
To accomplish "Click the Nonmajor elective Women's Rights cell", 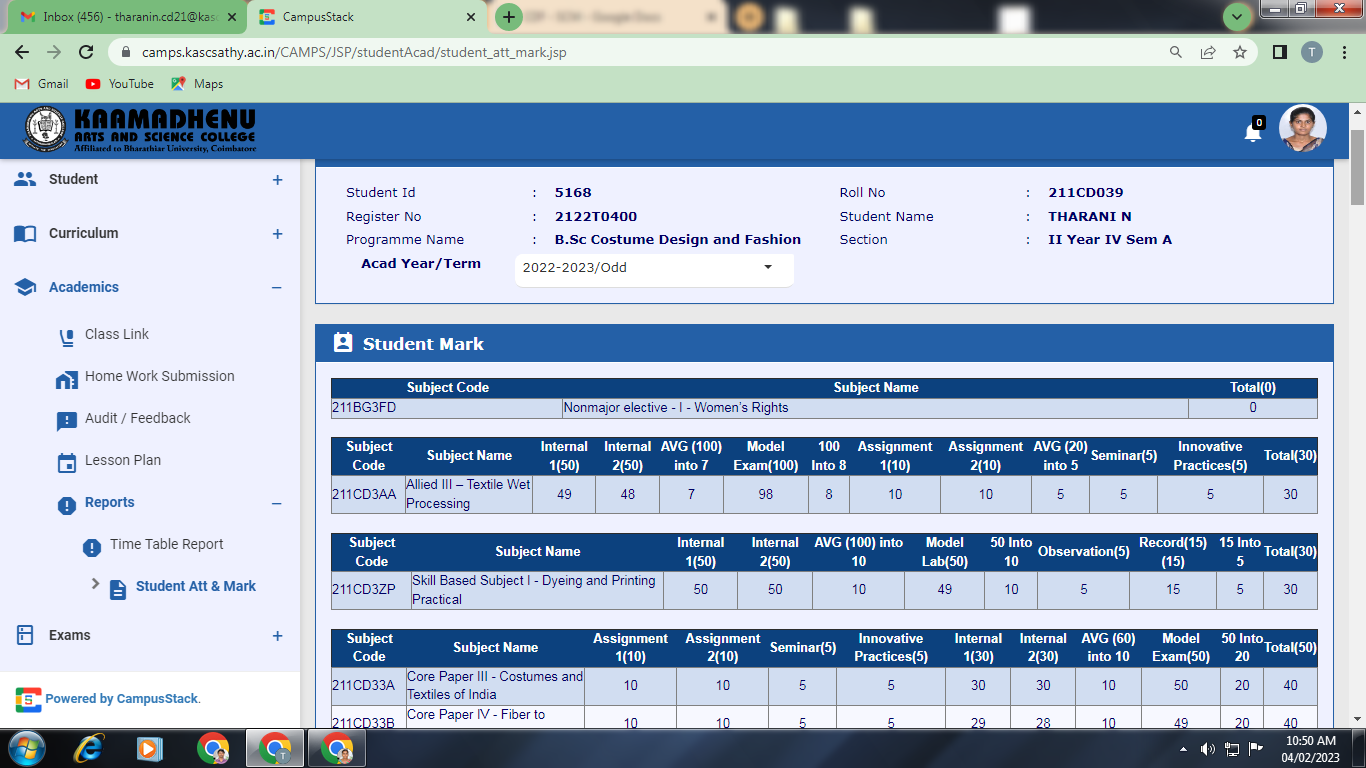I will click(876, 407).
